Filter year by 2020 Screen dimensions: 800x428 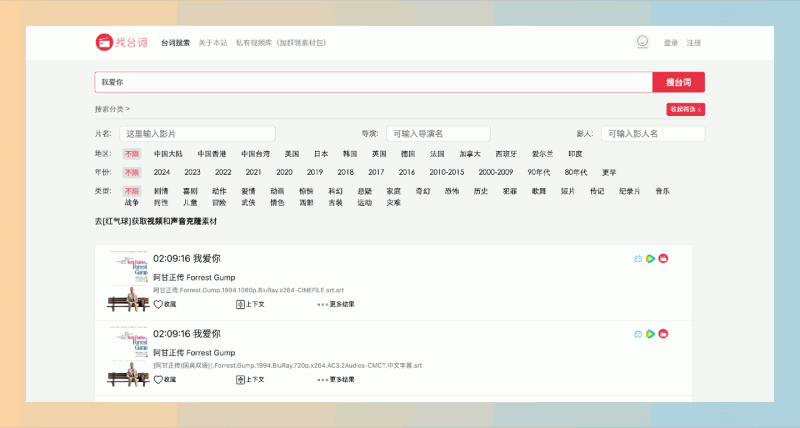click(284, 172)
